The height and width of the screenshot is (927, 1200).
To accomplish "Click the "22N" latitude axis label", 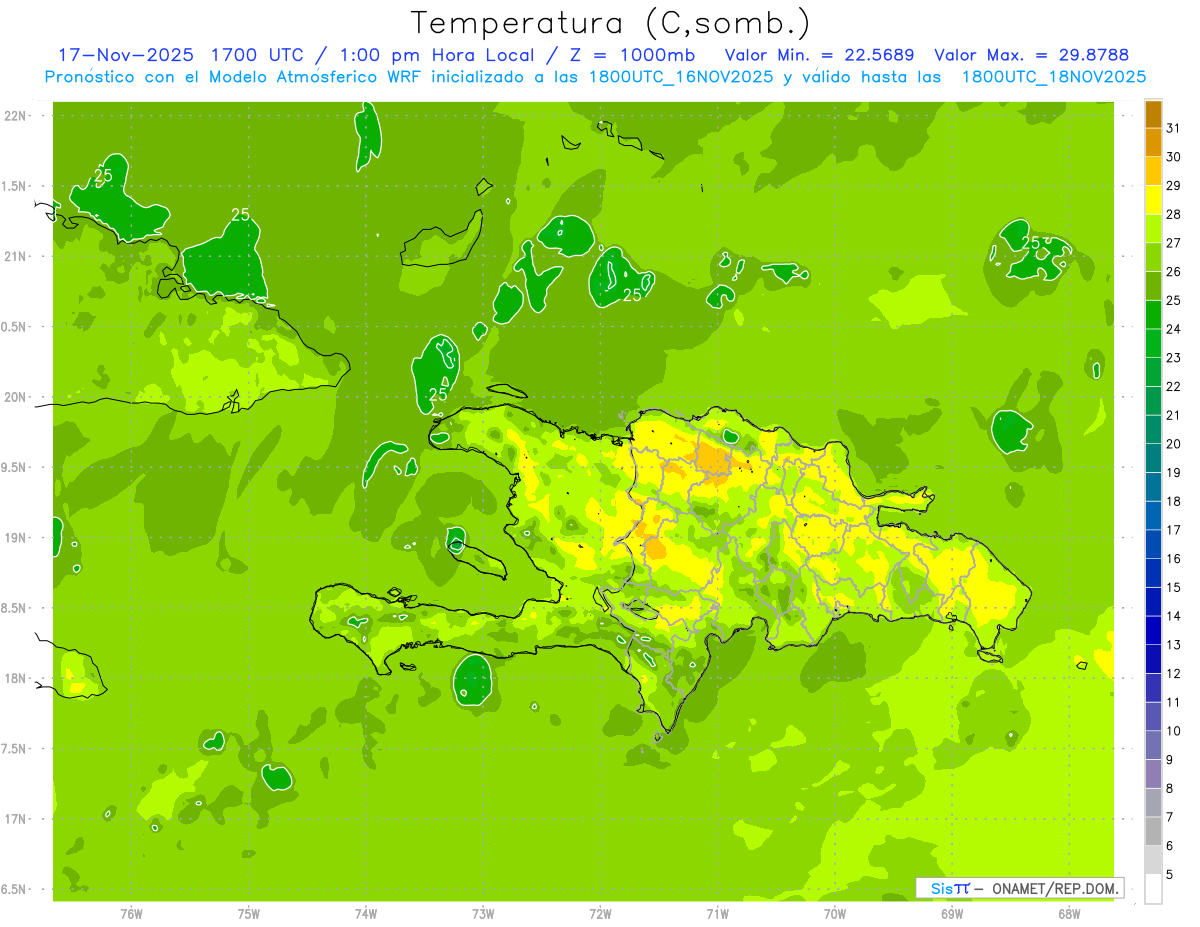I will pyautogui.click(x=16, y=116).
